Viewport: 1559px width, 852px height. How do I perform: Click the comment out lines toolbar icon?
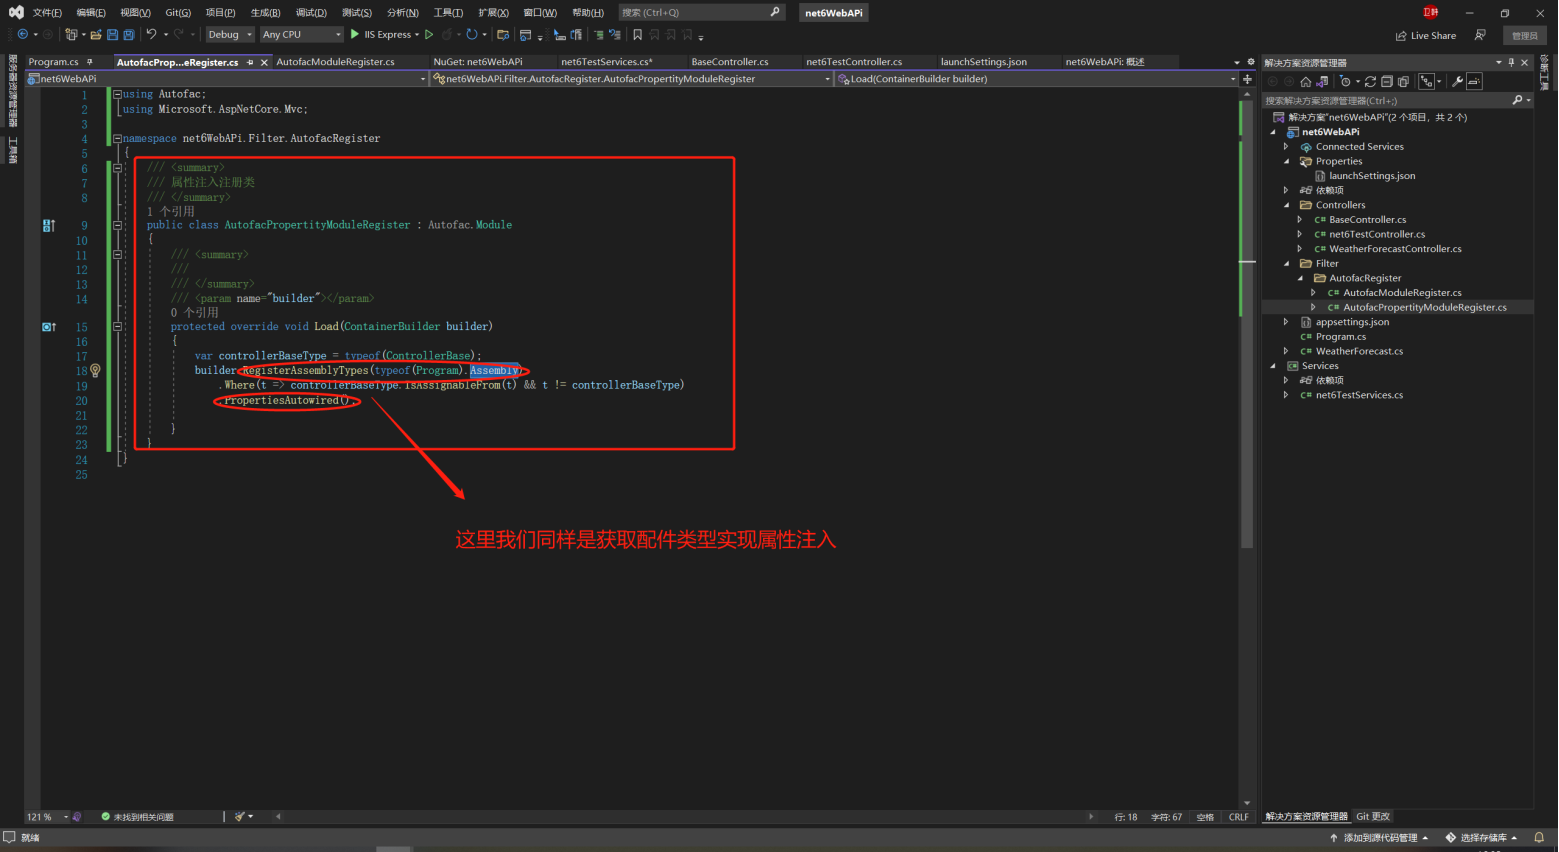click(598, 34)
